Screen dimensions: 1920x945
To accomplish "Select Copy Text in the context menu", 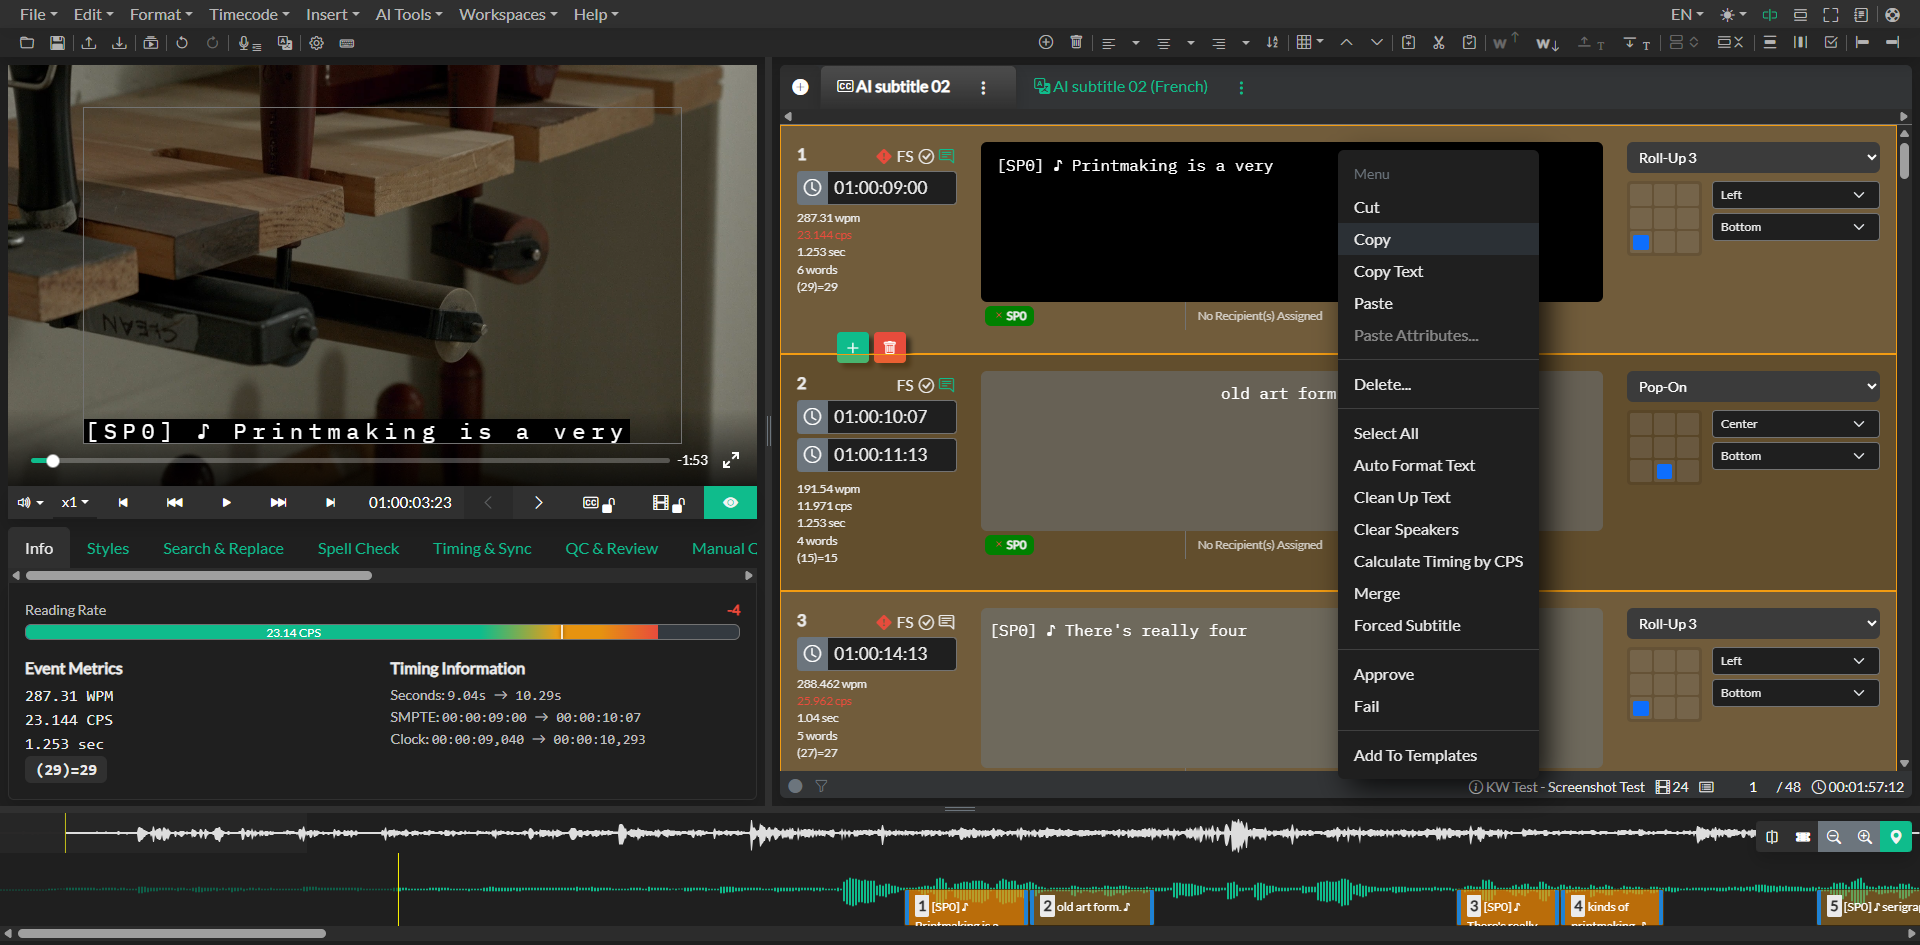I will [1388, 271].
